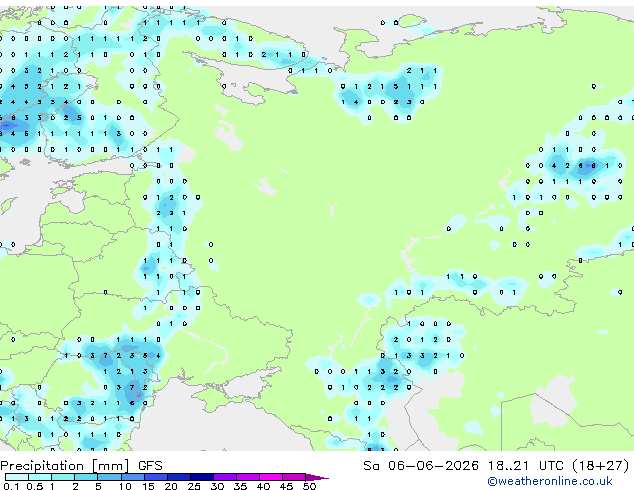The height and width of the screenshot is (490, 634).
Task: Click the "50" legend scale label
Action: coord(310,486)
